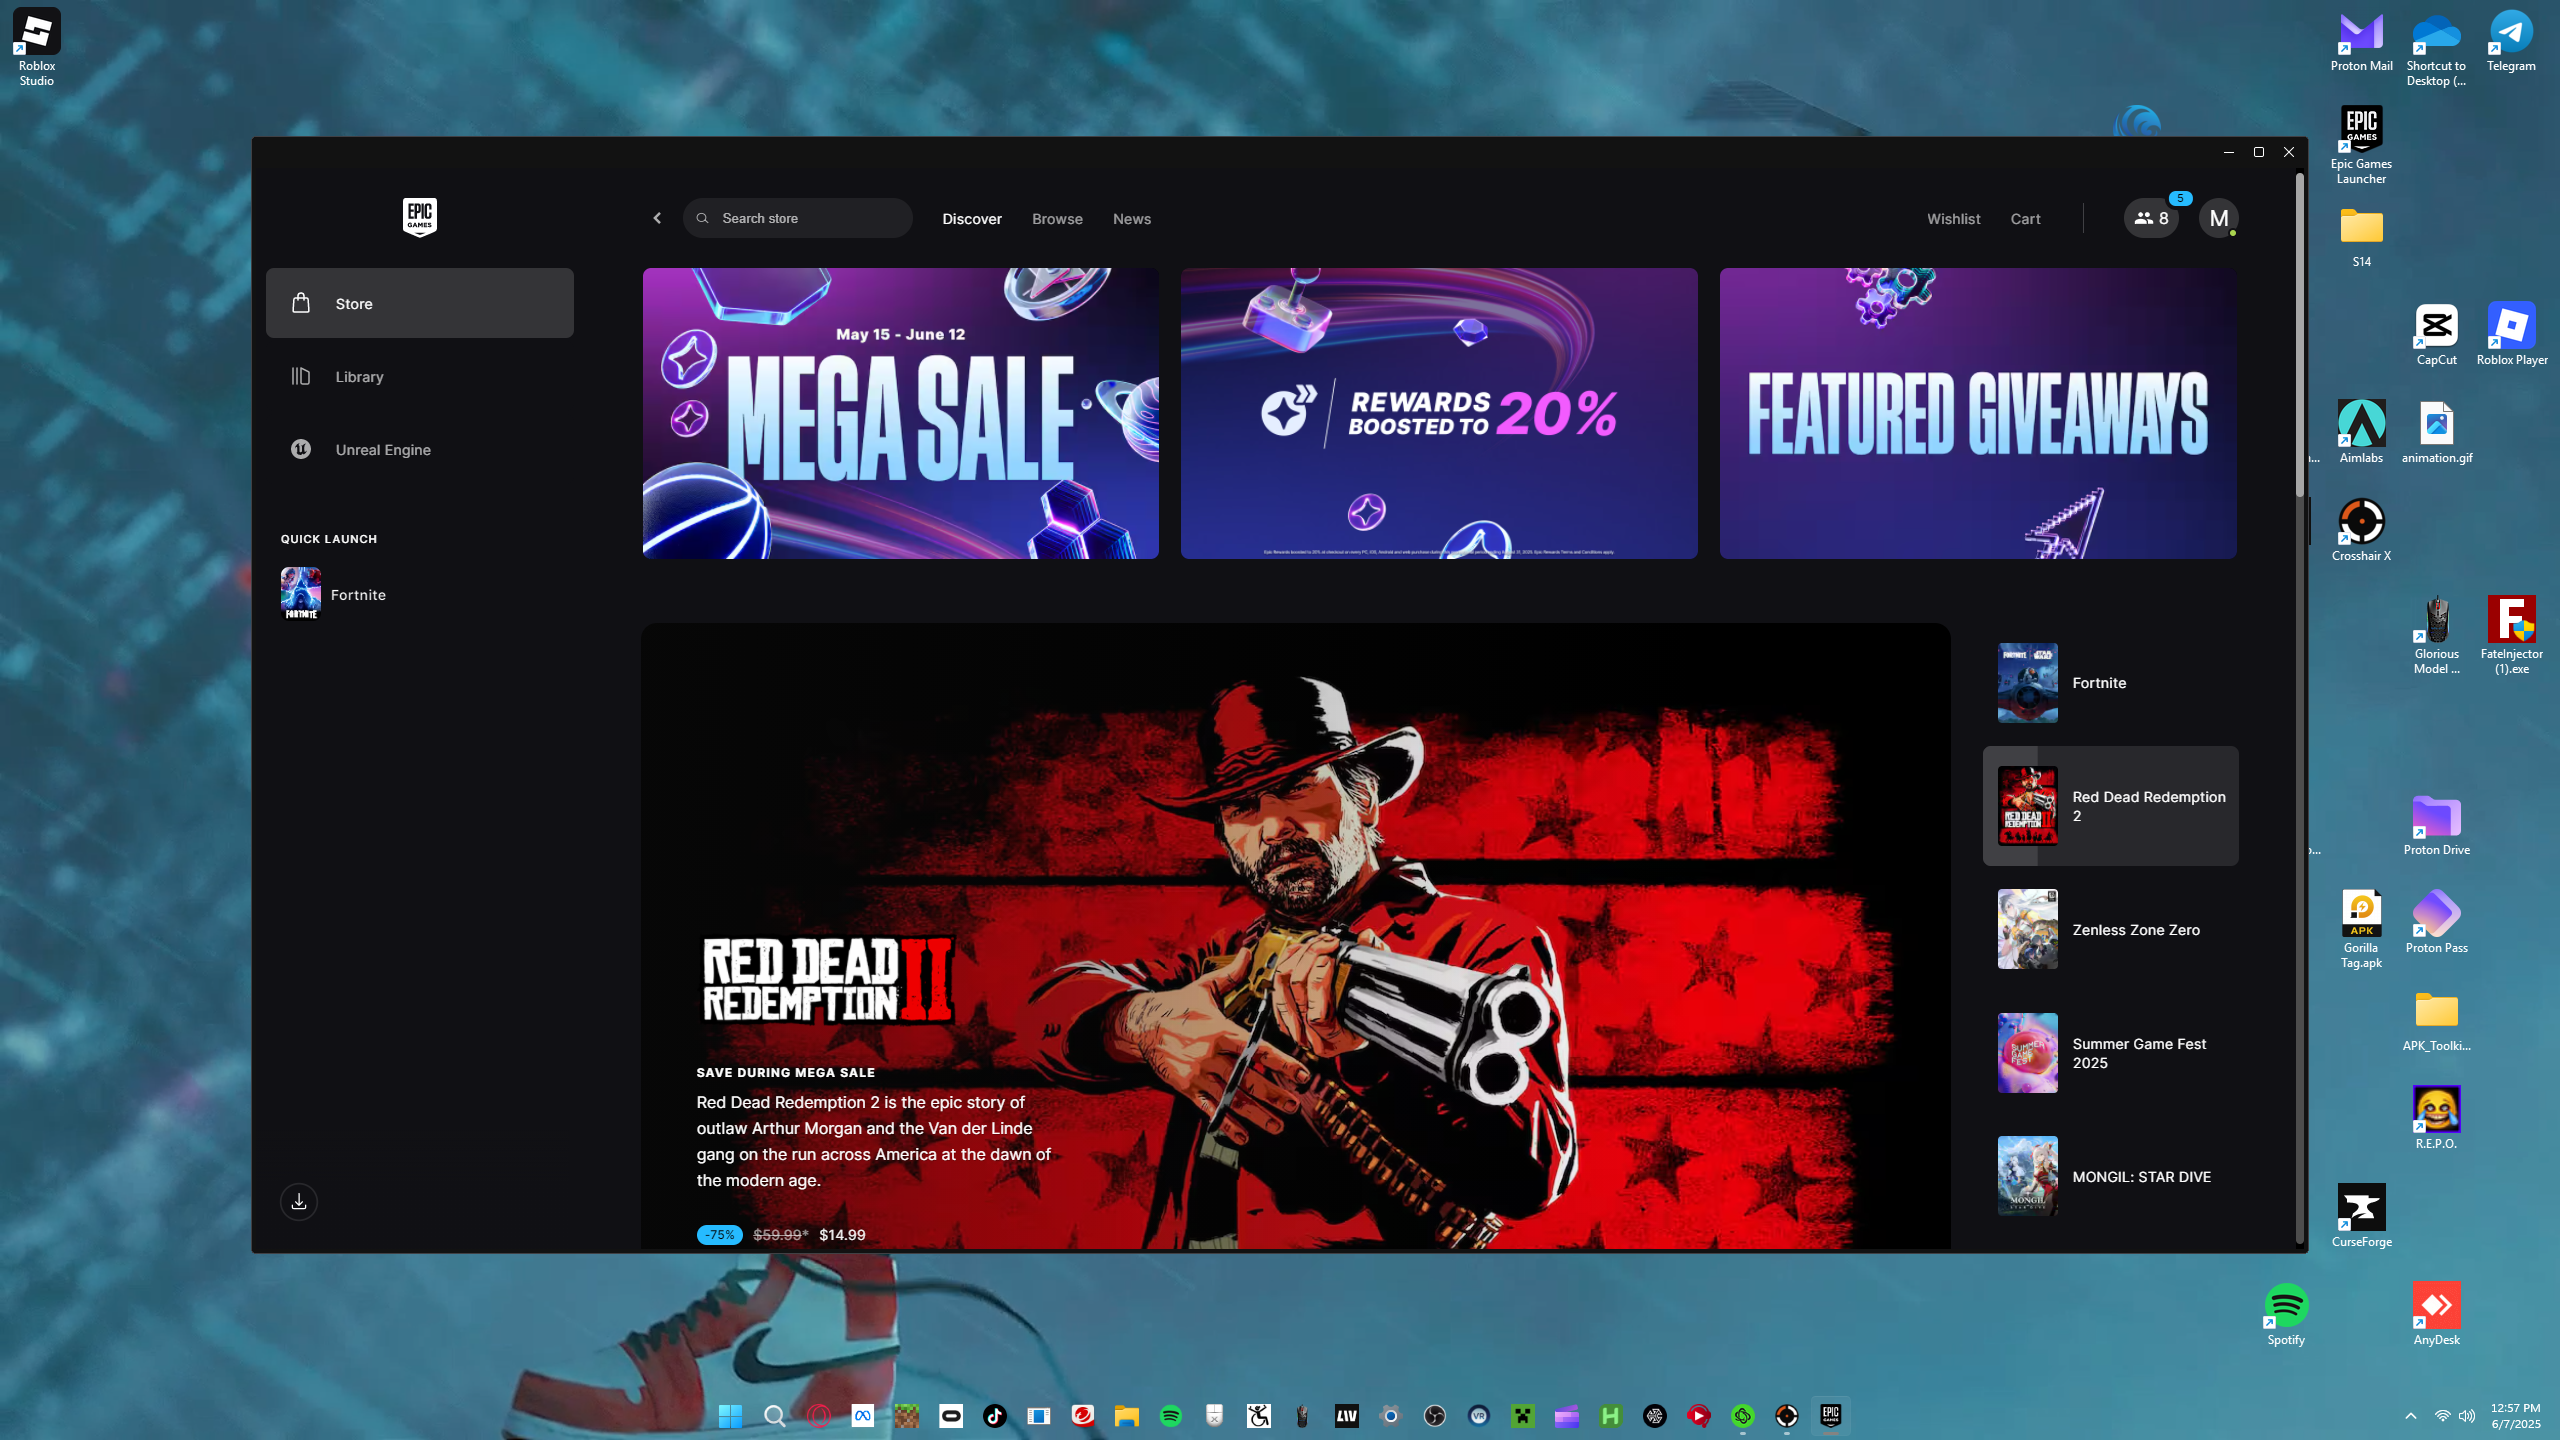Open Library from the sidebar

tap(359, 377)
